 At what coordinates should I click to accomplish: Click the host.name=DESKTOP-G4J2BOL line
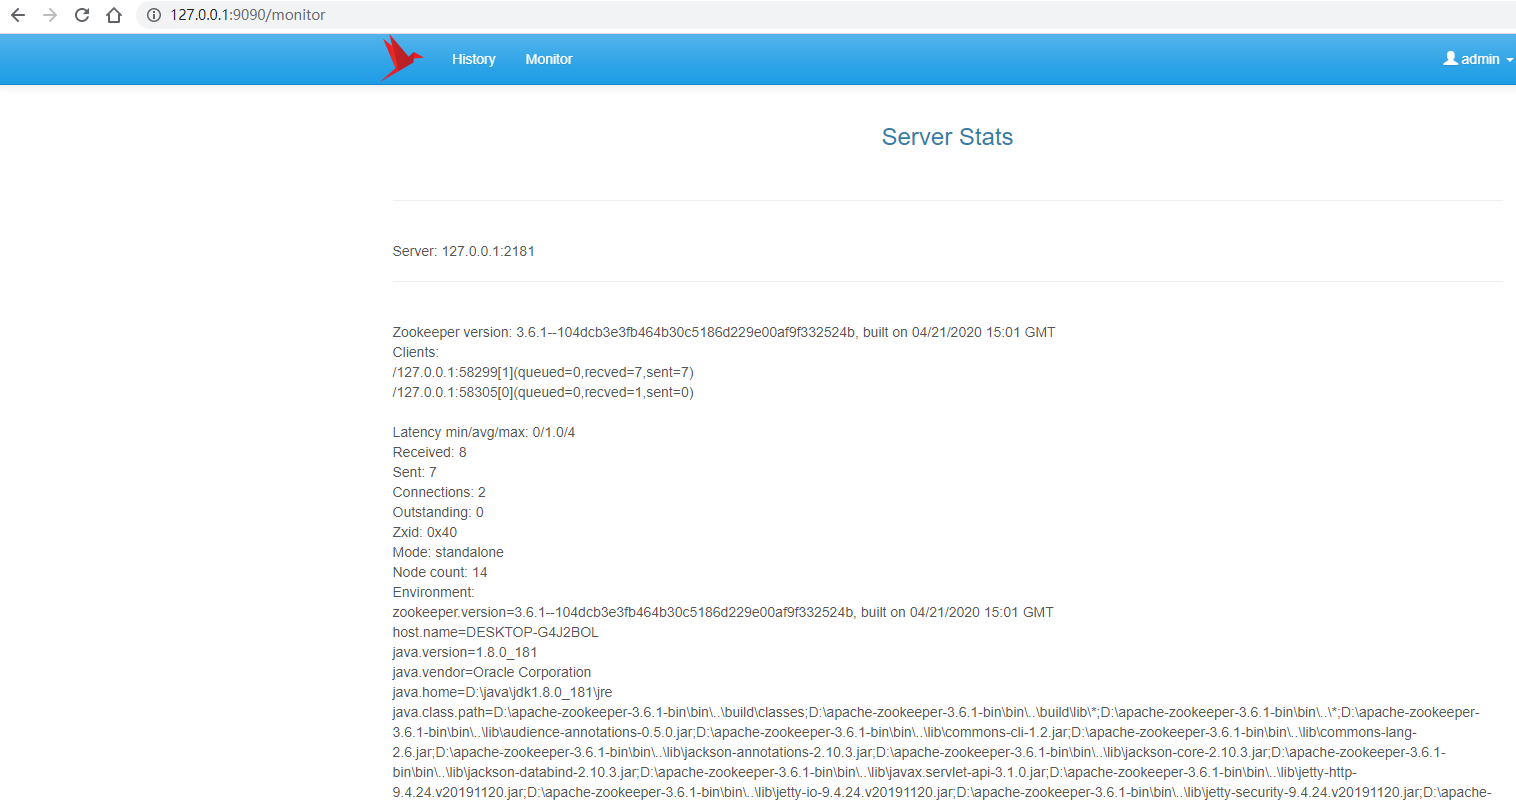tap(495, 632)
